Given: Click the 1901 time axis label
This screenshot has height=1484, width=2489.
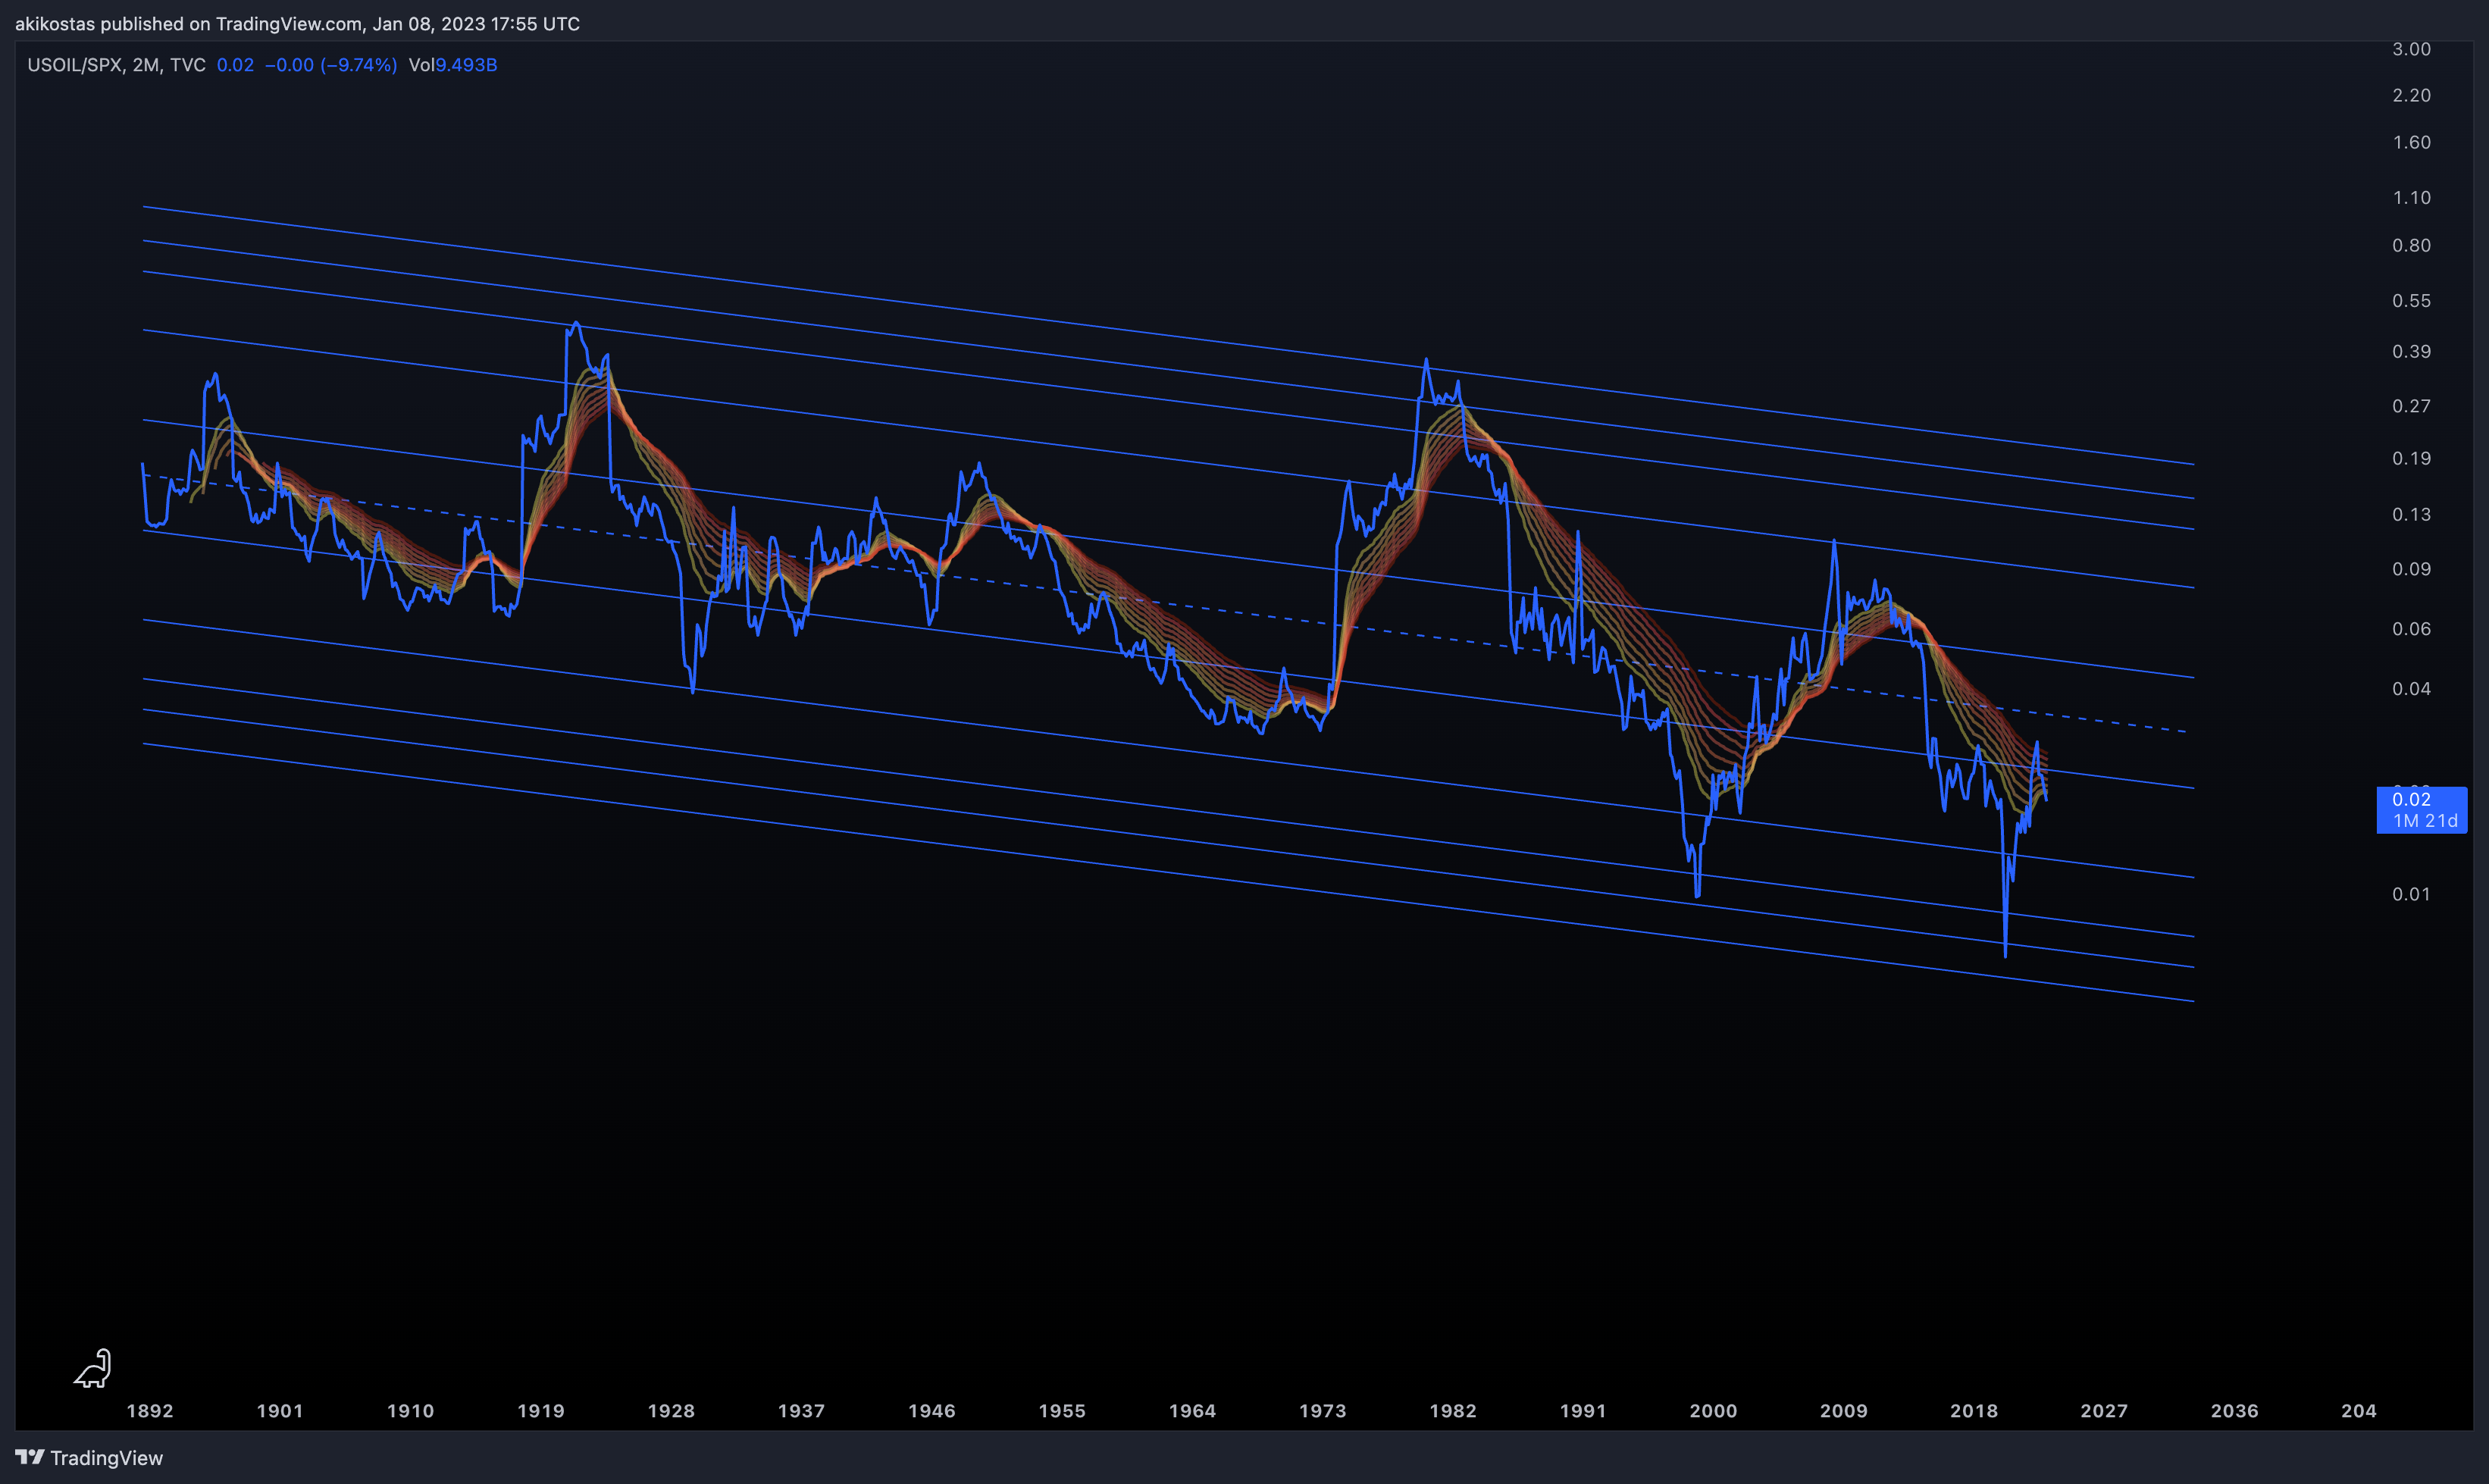Looking at the screenshot, I should pyautogui.click(x=280, y=1411).
